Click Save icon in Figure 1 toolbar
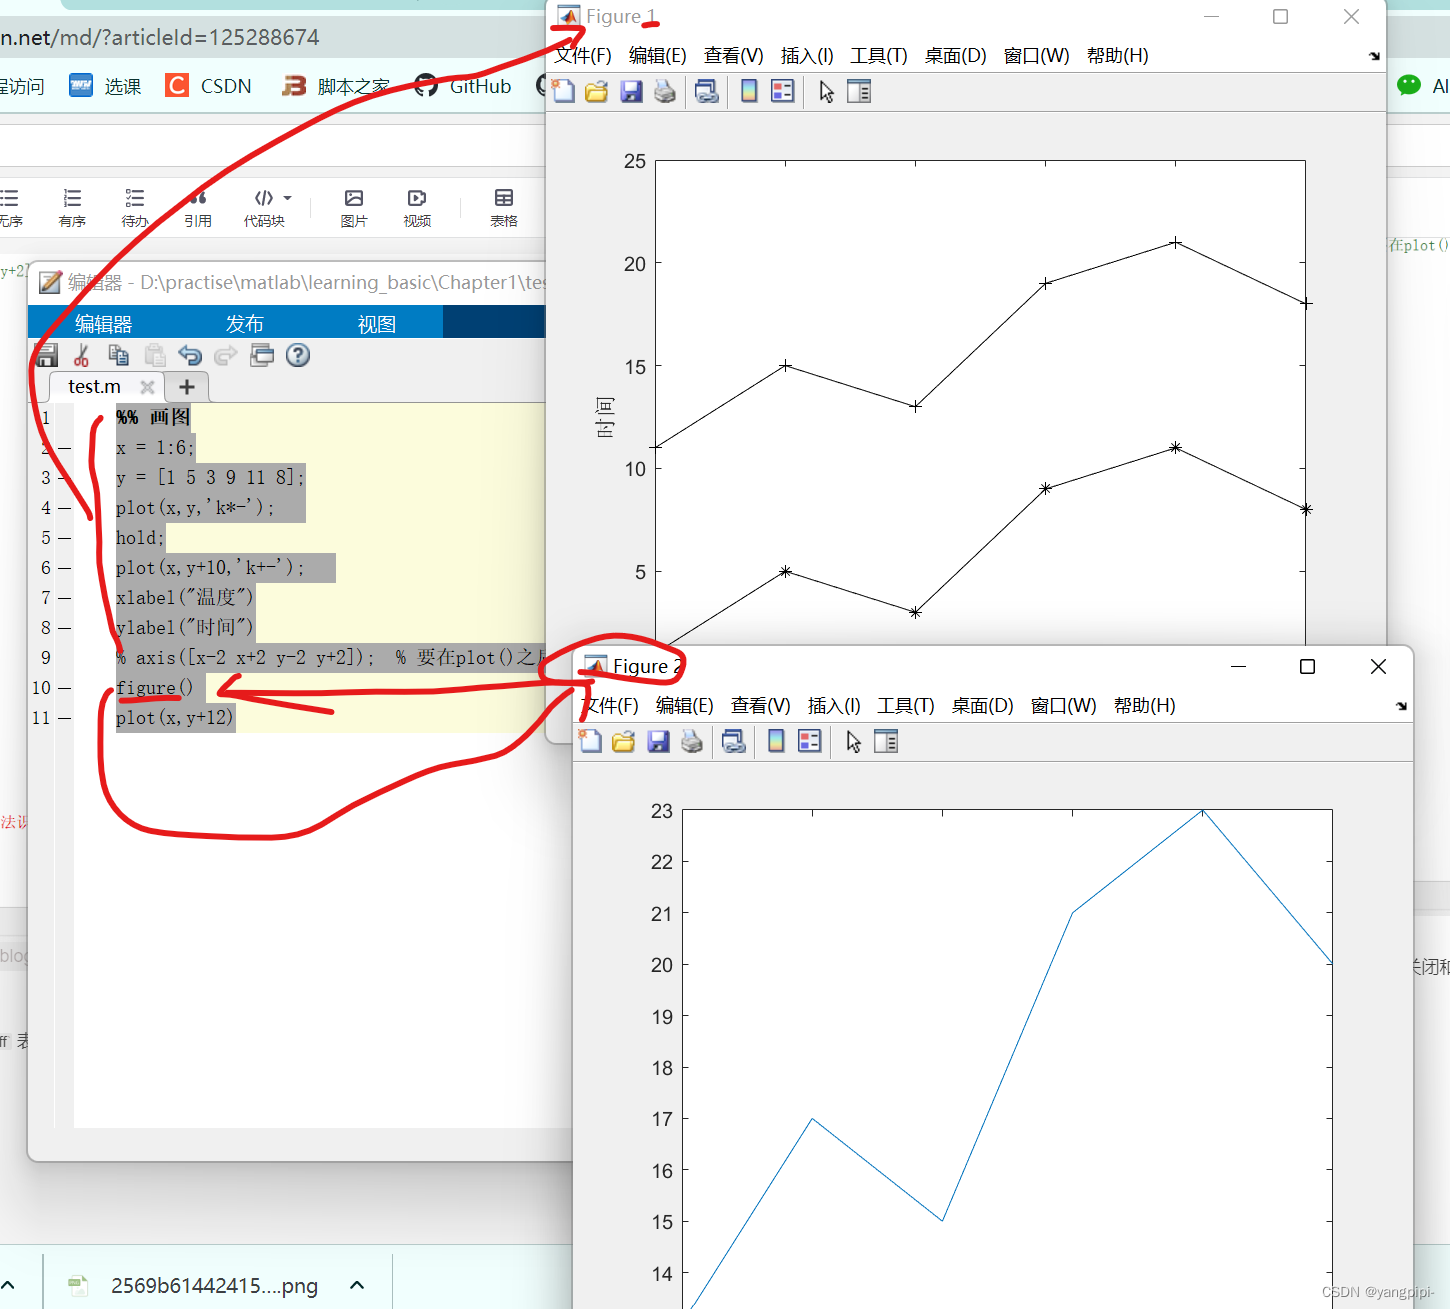The image size is (1450, 1309). point(631,92)
